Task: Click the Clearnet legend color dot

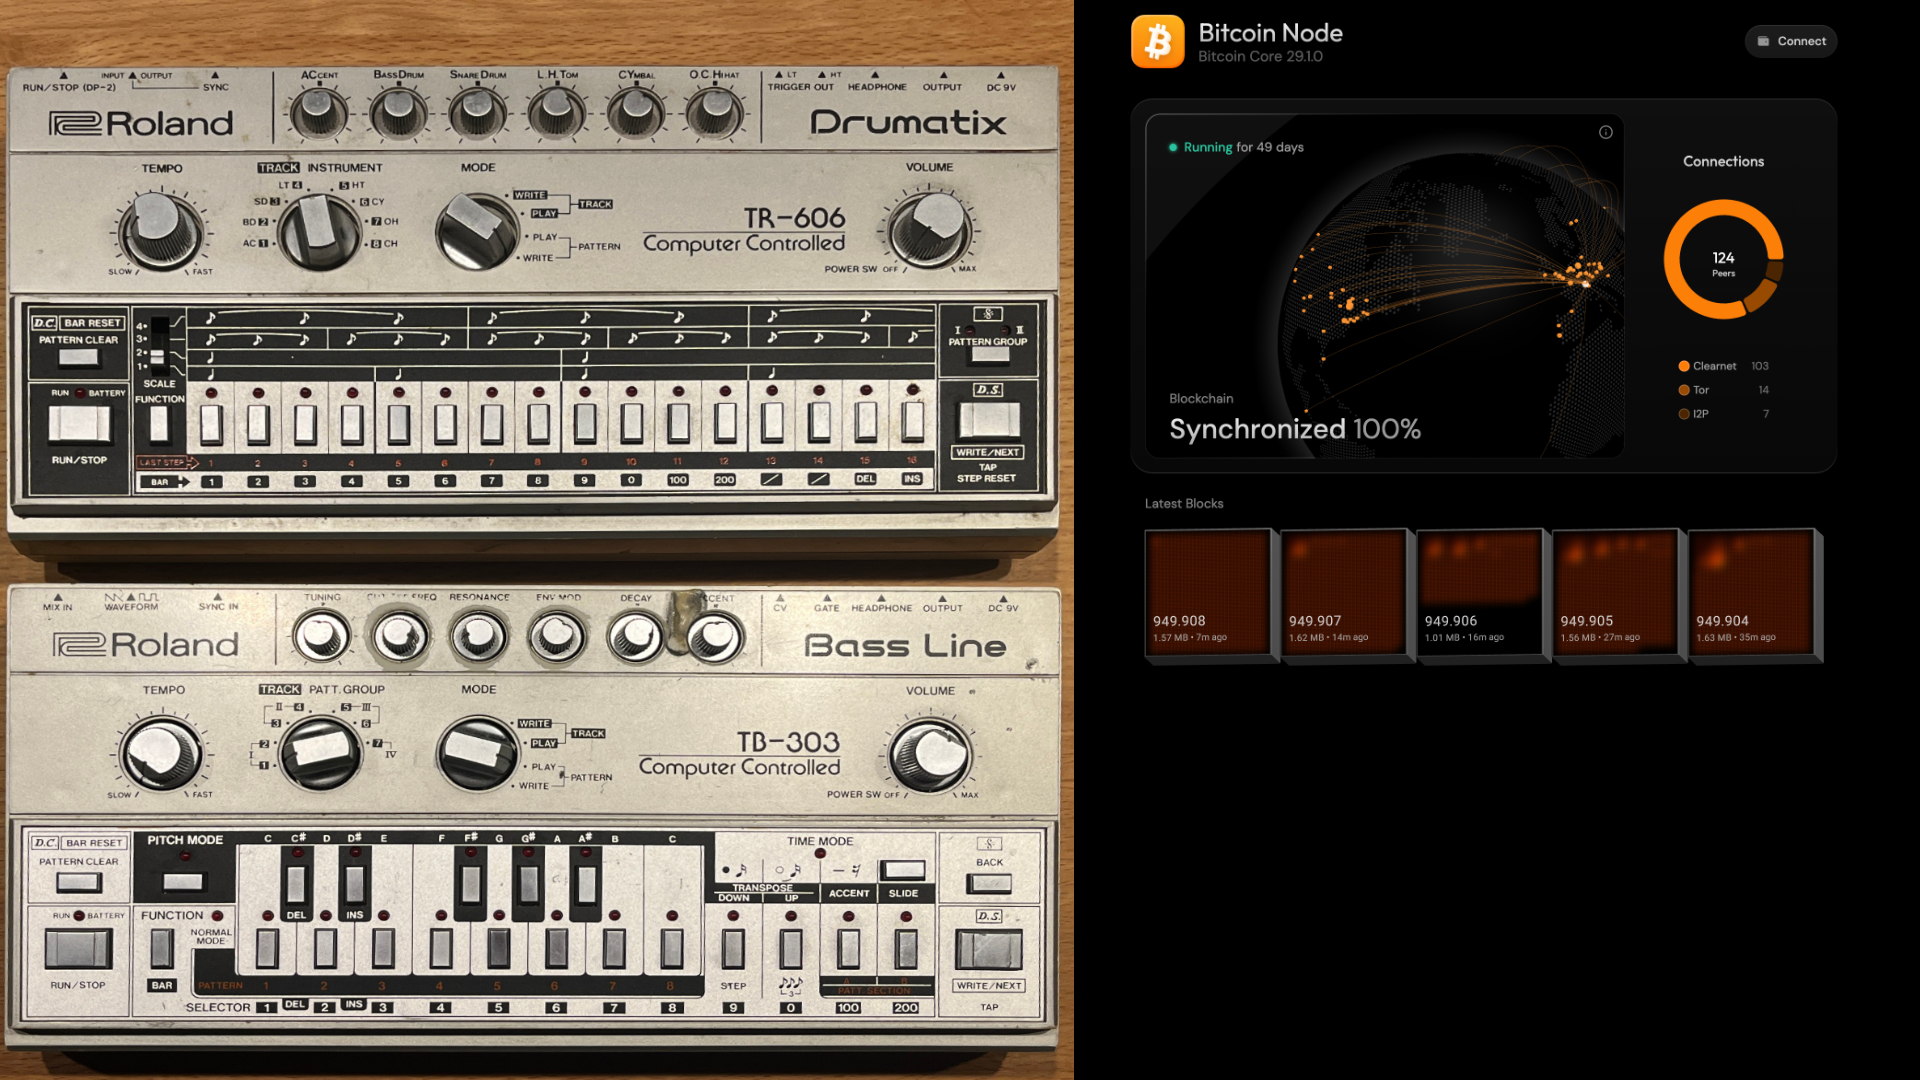Action: click(1684, 366)
